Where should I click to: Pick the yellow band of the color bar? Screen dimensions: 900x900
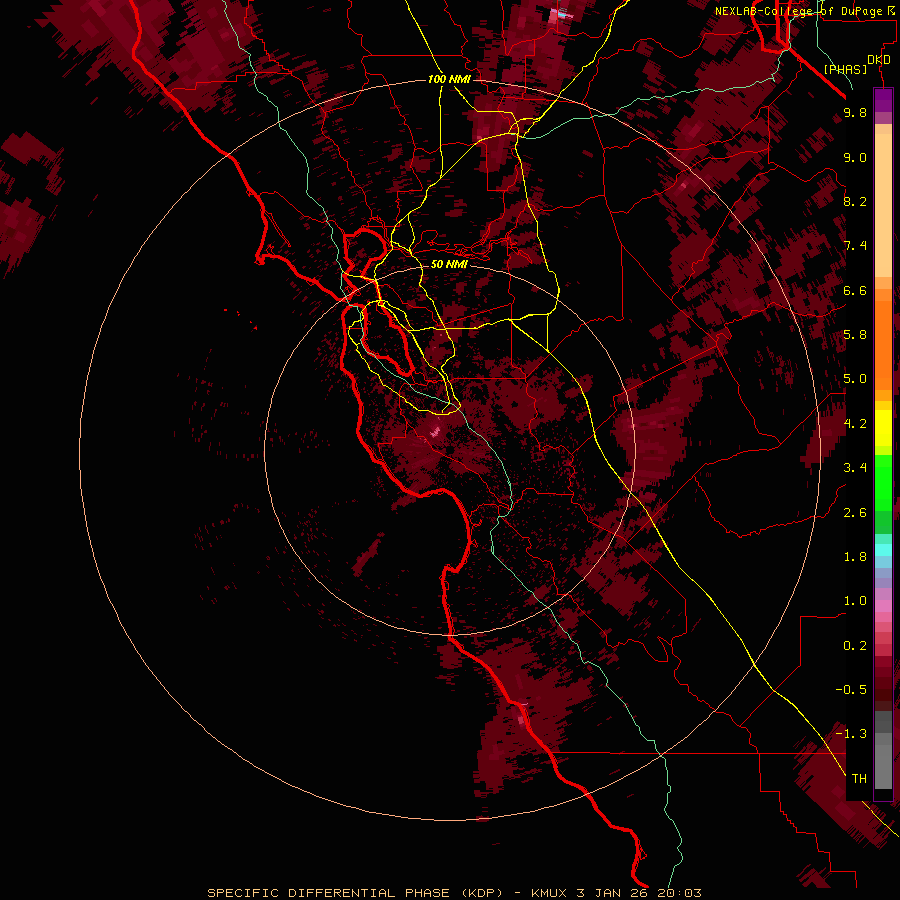(x=883, y=428)
